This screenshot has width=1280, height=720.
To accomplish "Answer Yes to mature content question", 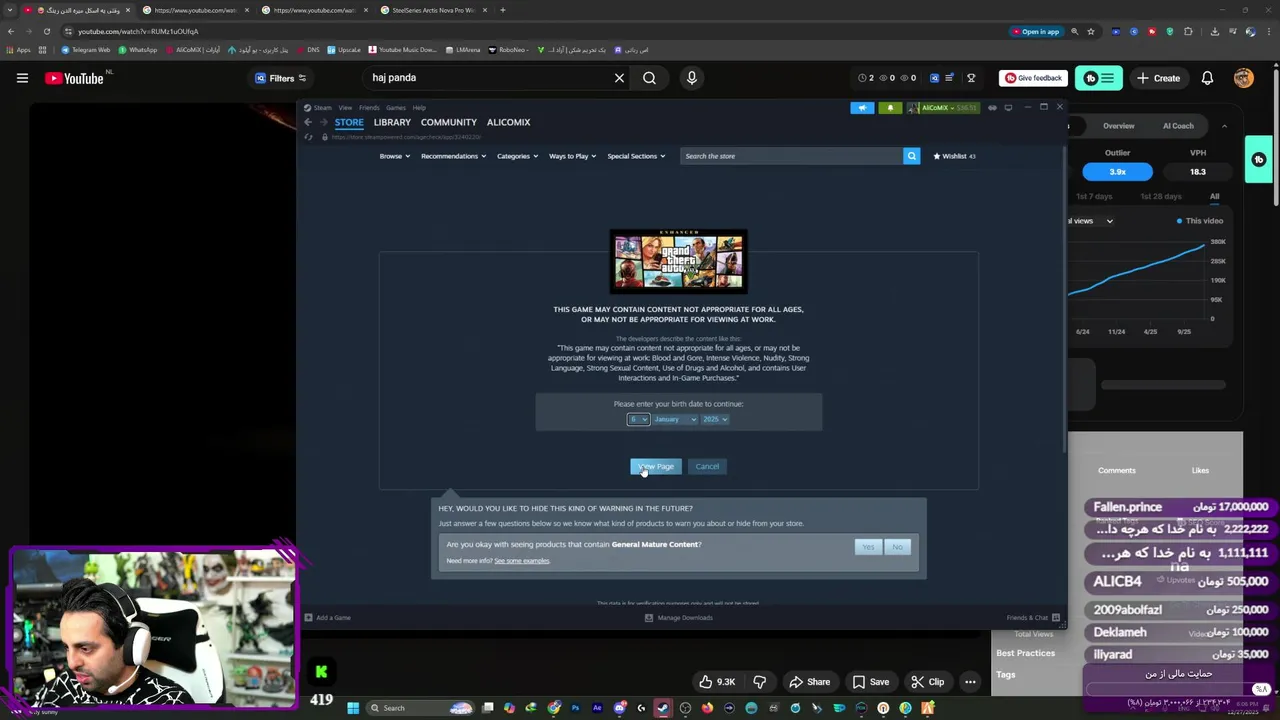I will tap(868, 547).
